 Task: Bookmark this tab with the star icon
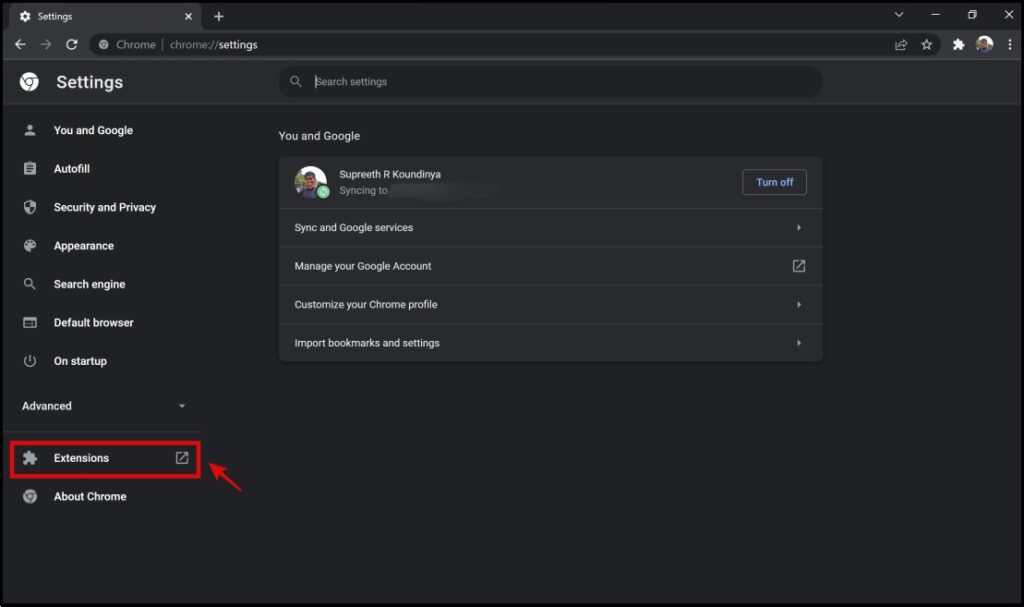coord(927,44)
